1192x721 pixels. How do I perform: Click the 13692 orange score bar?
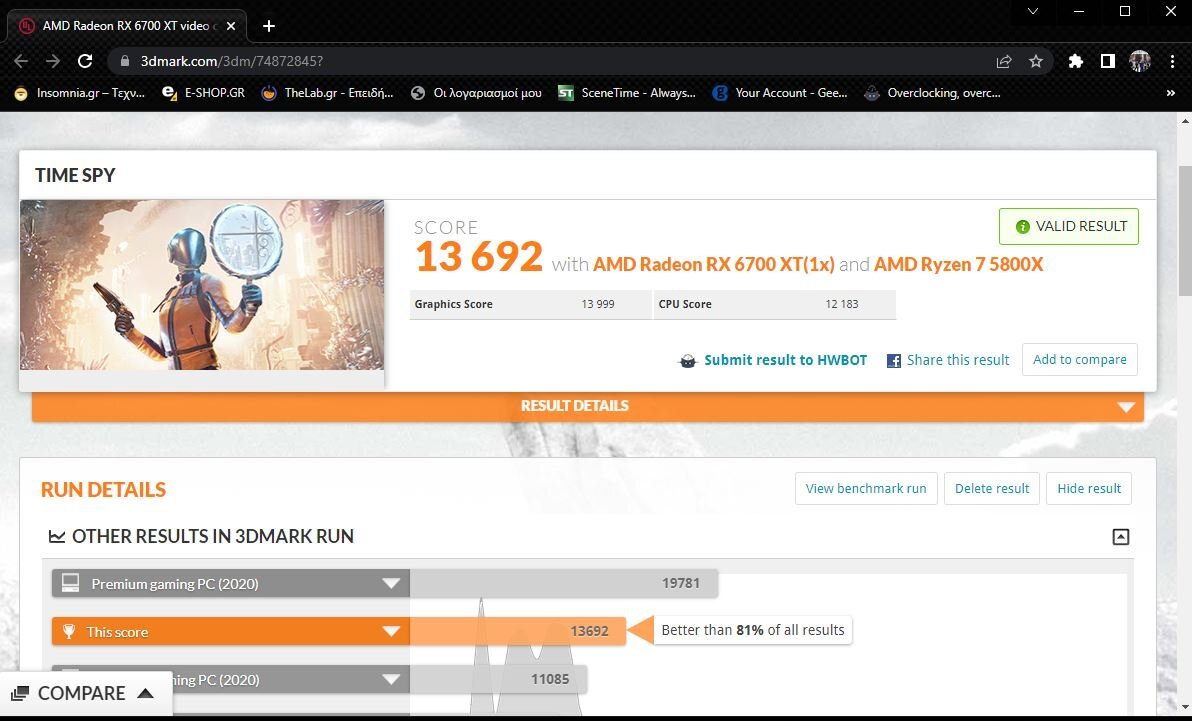(x=518, y=631)
